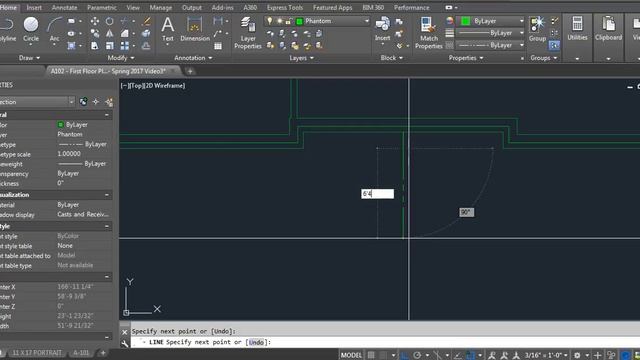Activate the Move tool in Modify panel

pyautogui.click(x=95, y=21)
